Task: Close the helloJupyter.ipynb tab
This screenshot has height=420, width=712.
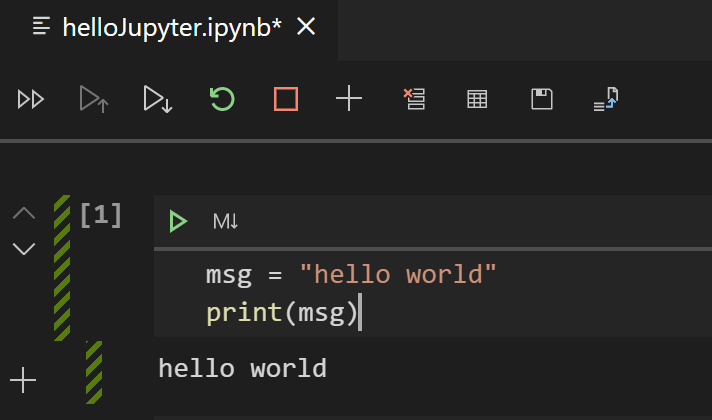Action: (x=307, y=28)
